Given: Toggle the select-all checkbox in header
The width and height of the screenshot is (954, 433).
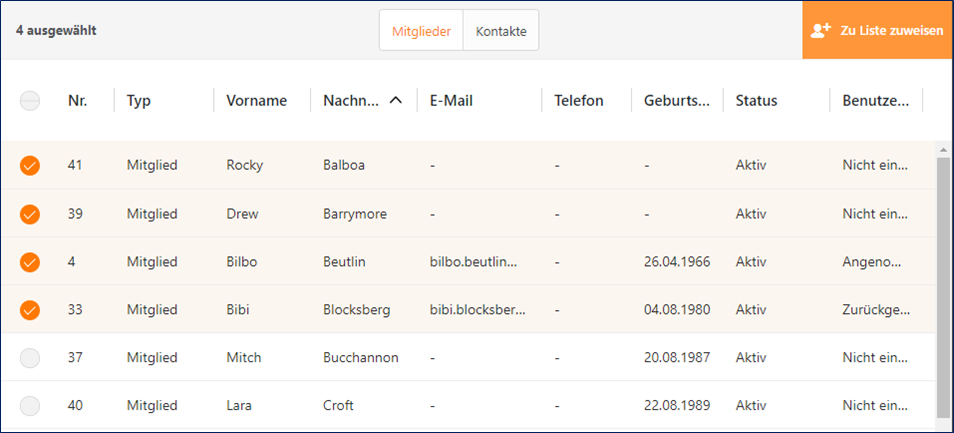Looking at the screenshot, I should point(30,100).
